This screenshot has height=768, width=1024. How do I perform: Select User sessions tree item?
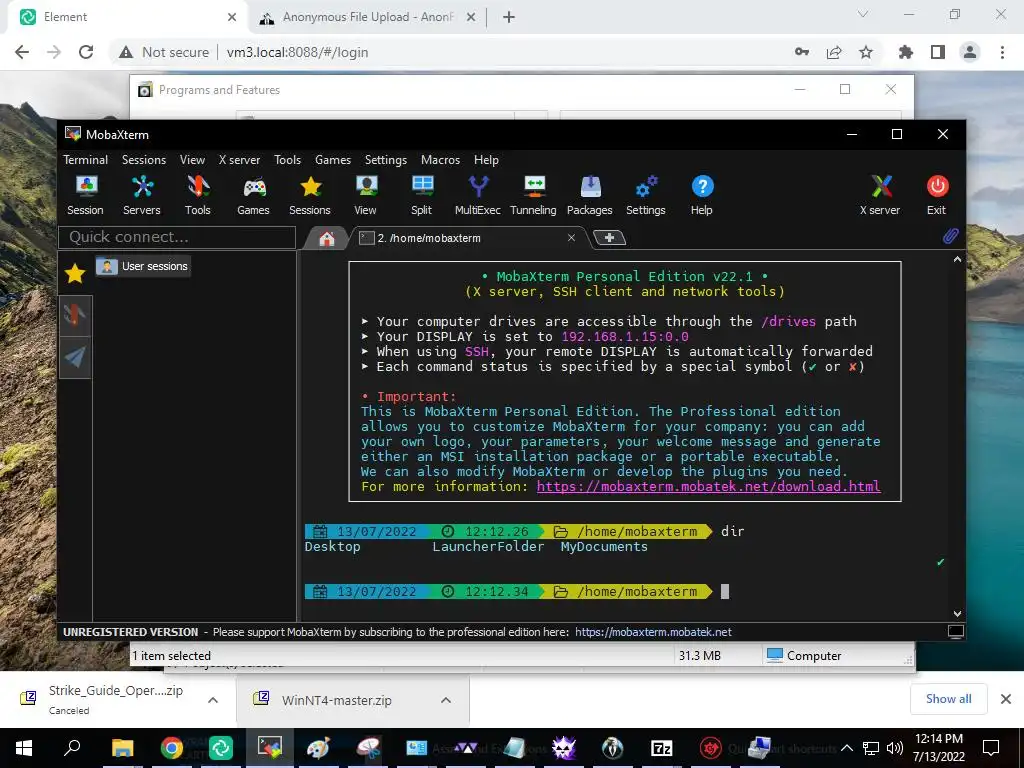(143, 266)
